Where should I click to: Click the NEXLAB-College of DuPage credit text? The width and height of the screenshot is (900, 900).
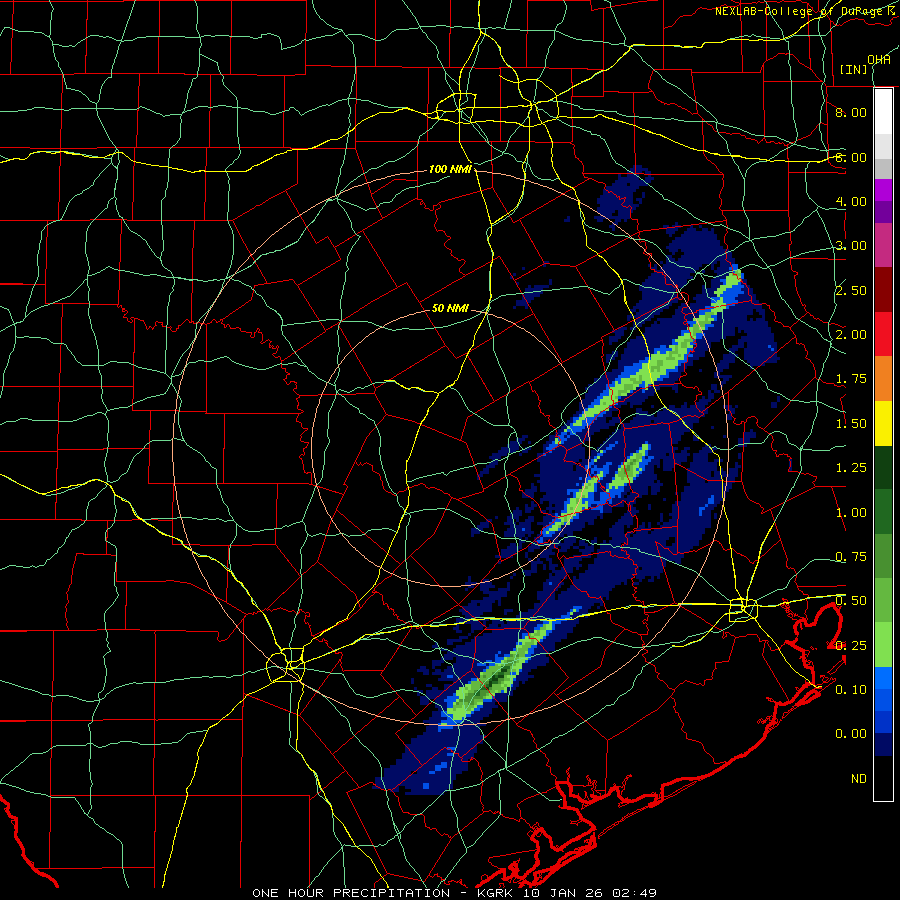click(807, 11)
